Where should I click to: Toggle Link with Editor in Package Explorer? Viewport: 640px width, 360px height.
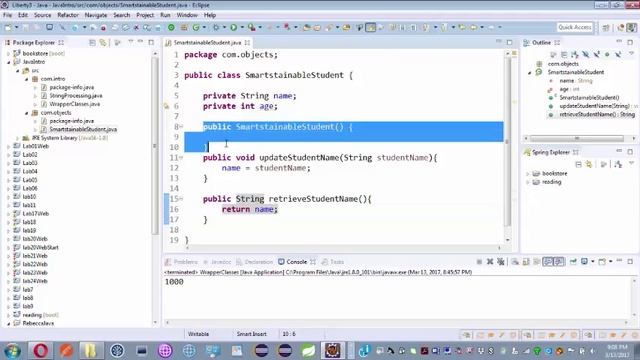click(x=103, y=42)
